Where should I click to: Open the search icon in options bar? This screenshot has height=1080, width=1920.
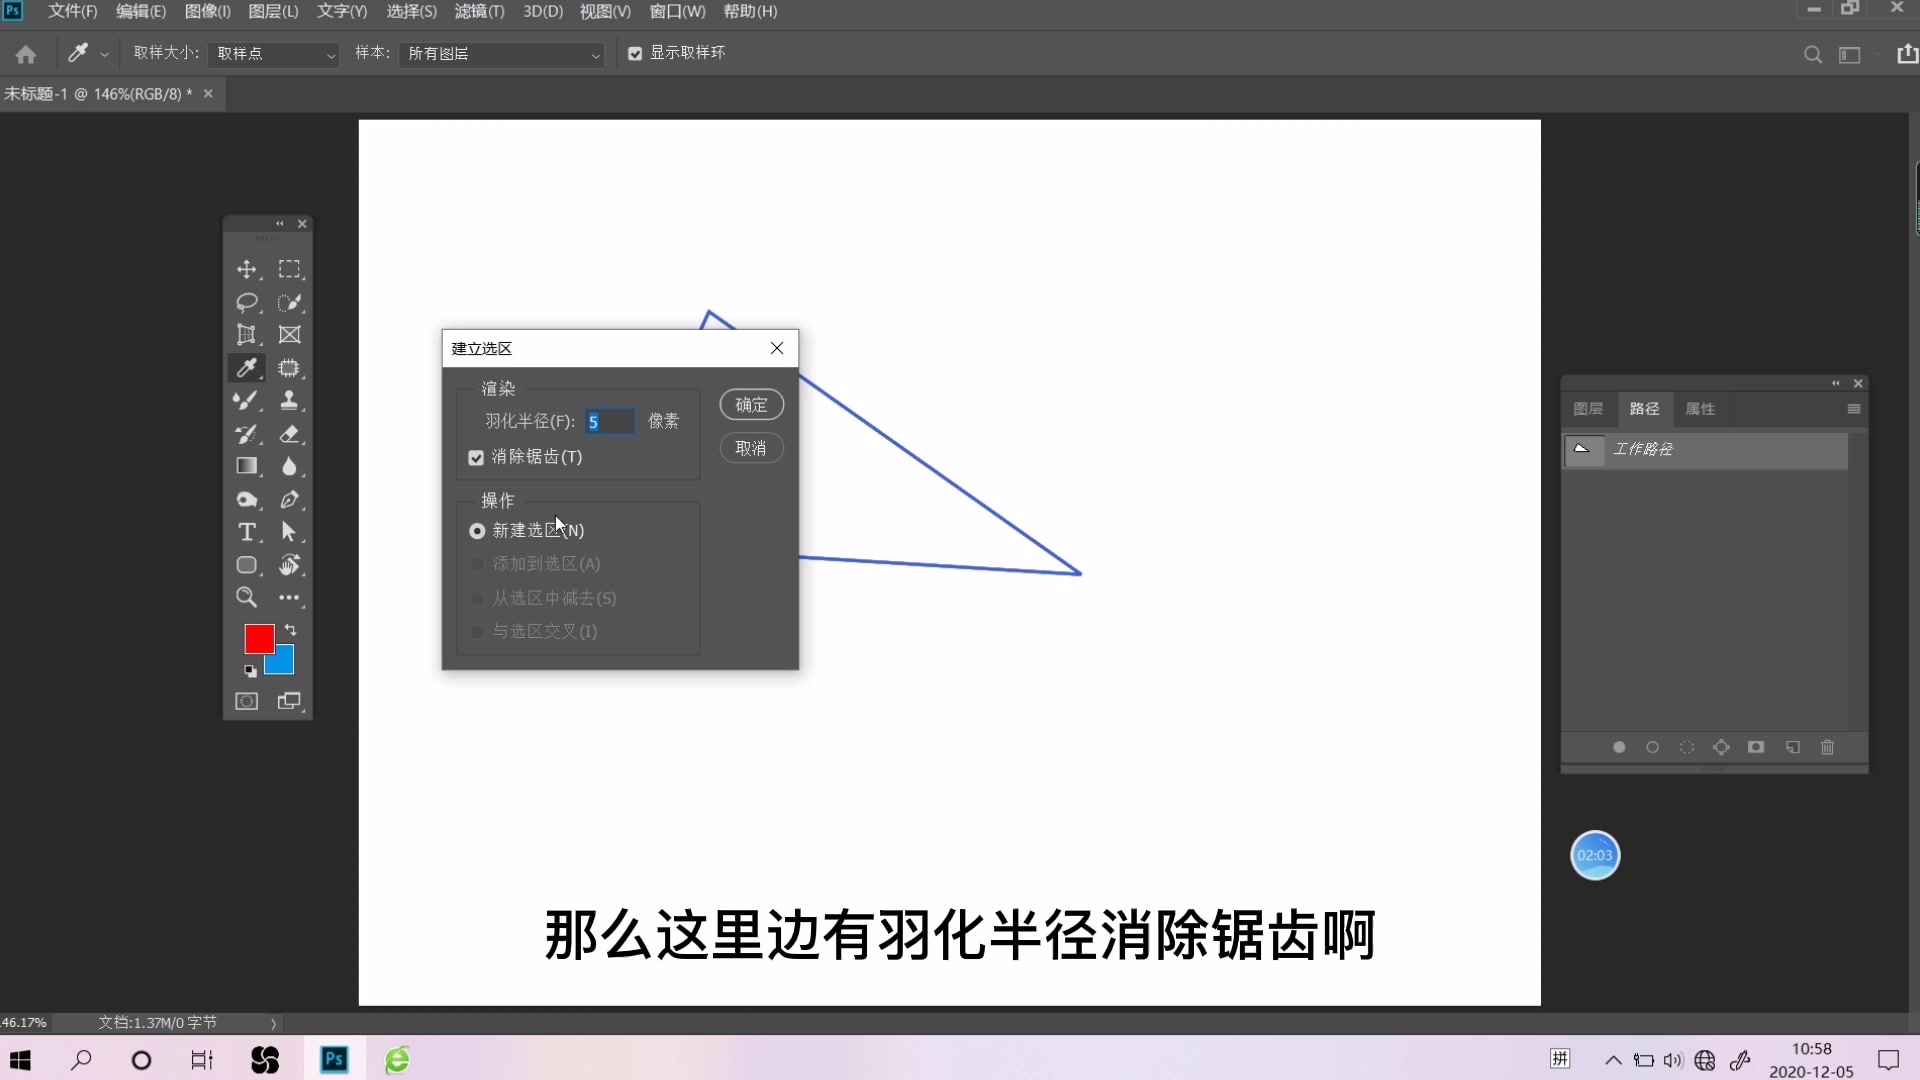click(x=1812, y=54)
